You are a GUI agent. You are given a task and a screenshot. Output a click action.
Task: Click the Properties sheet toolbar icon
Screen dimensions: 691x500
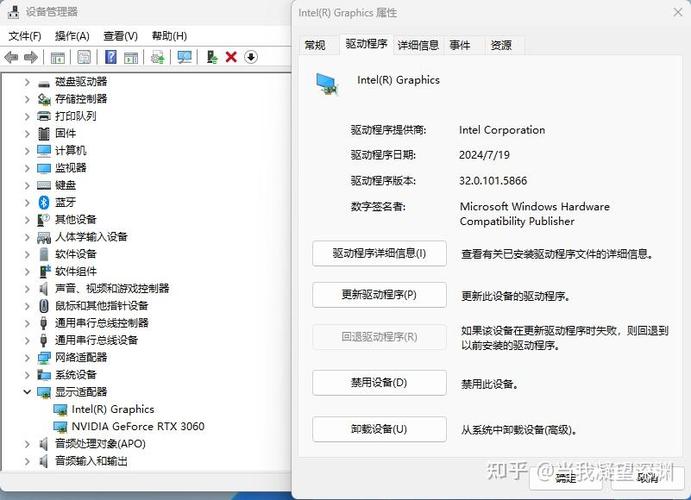[84, 57]
